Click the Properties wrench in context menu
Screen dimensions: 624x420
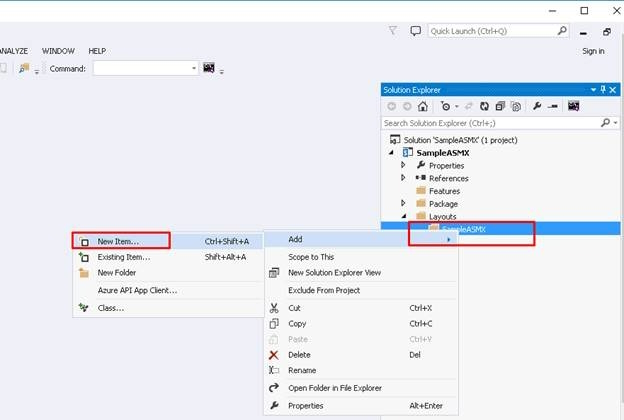pyautogui.click(x=274, y=405)
